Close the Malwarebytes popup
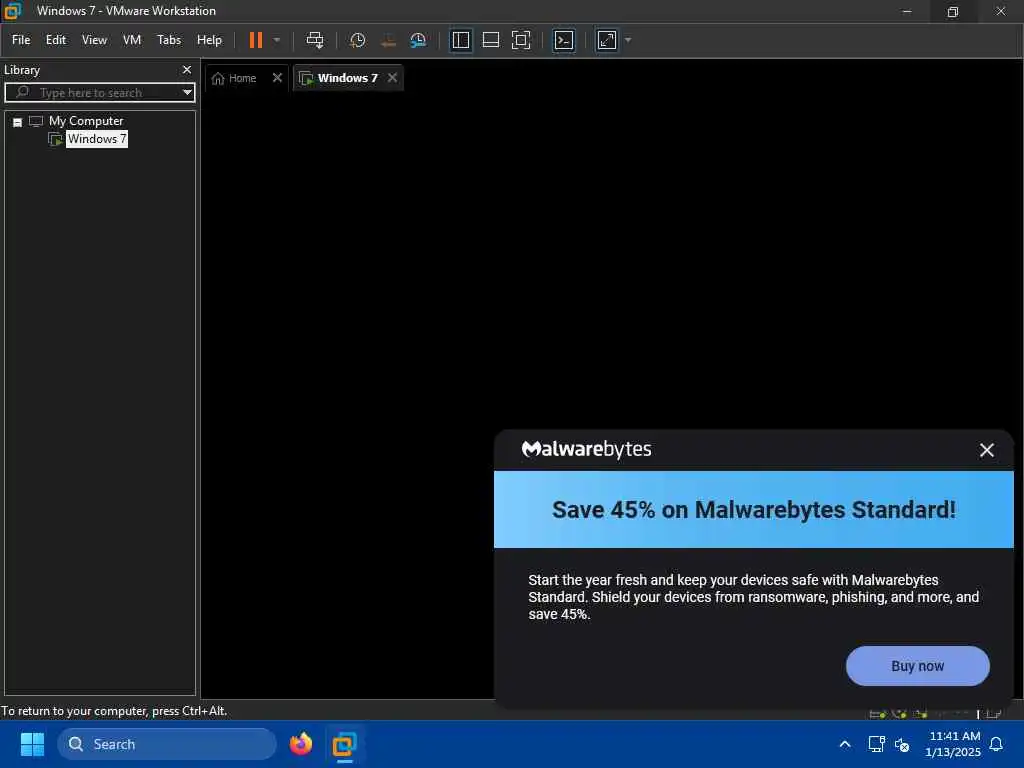This screenshot has width=1024, height=768. click(987, 450)
